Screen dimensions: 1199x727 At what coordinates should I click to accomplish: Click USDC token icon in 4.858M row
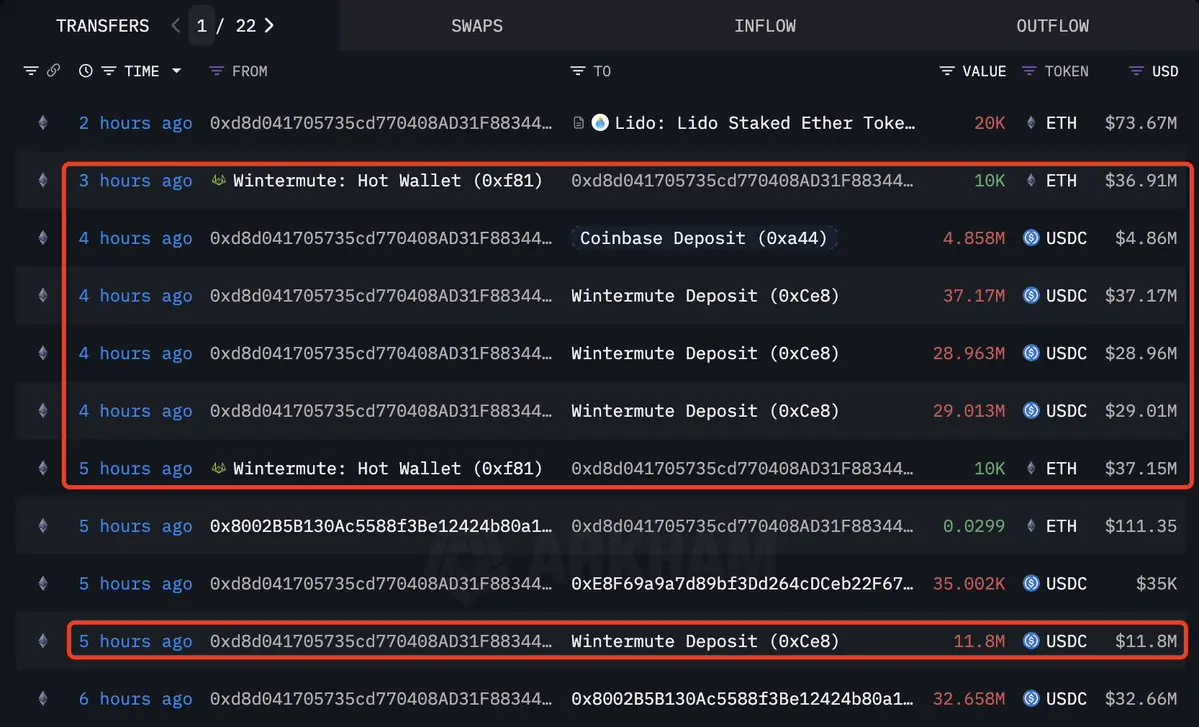[x=1031, y=238]
